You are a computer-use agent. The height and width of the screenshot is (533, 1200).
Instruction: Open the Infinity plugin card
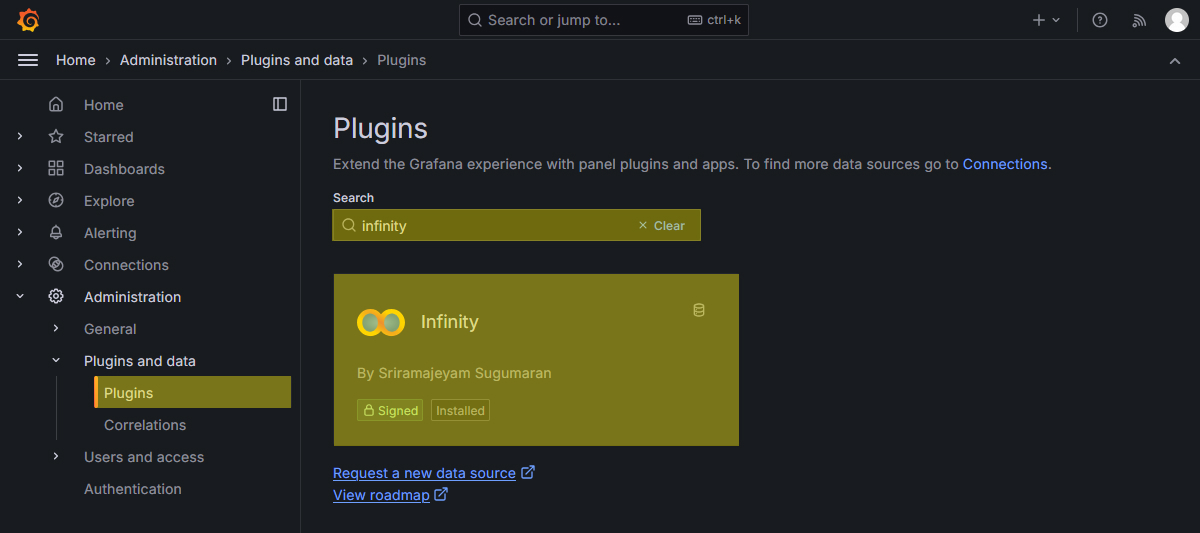[536, 360]
